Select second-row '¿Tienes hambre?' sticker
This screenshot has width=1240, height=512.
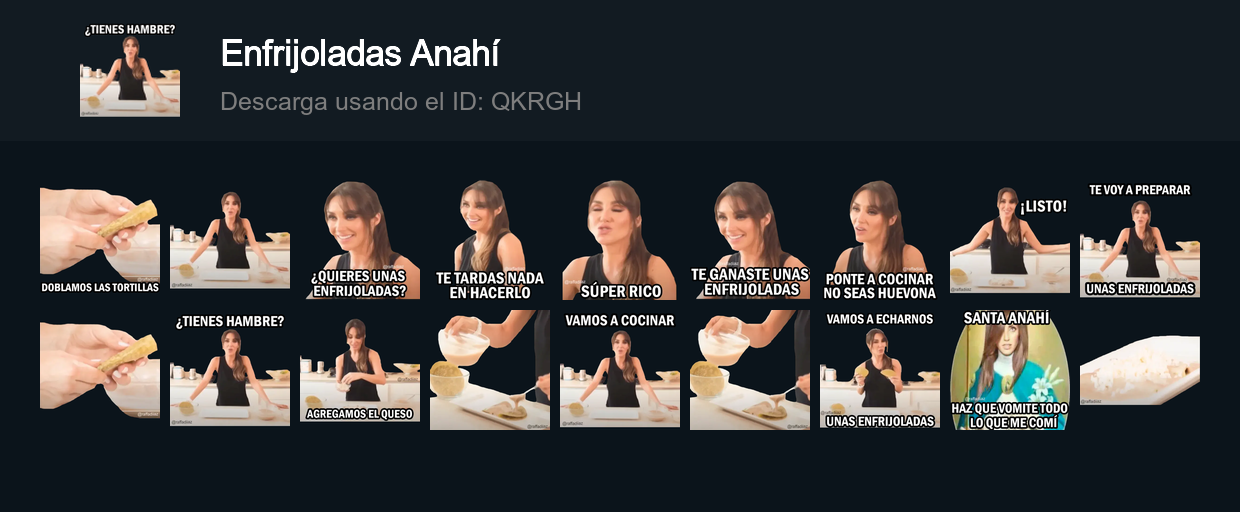pyautogui.click(x=230, y=370)
